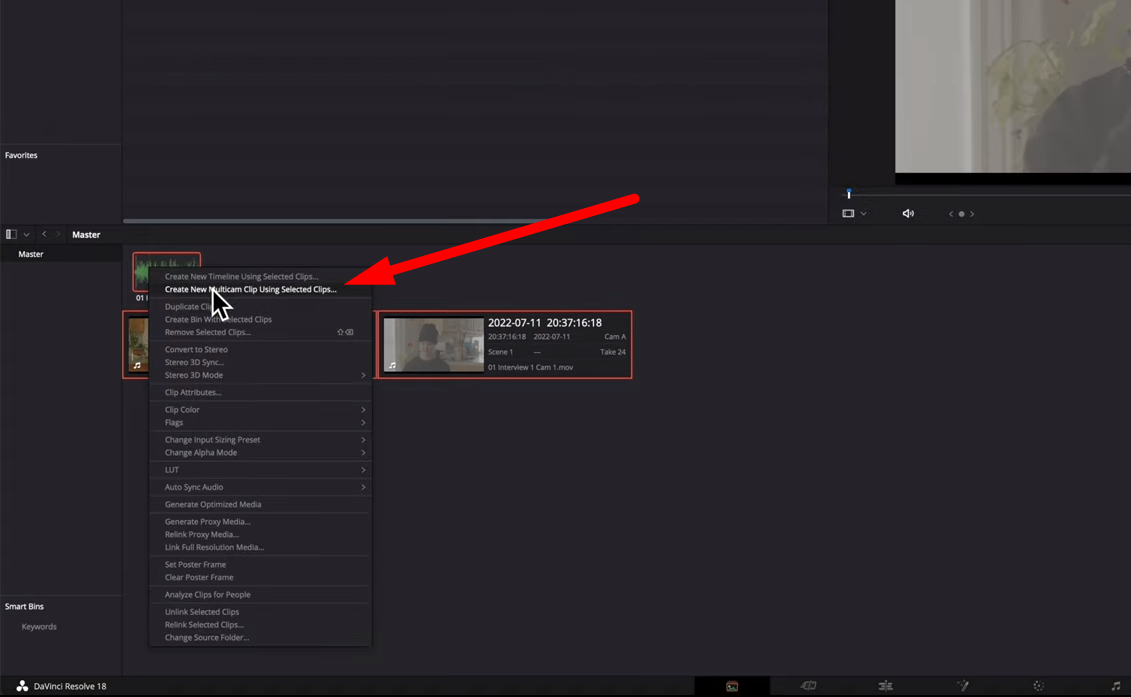Choose Create New Multicam Clip Using Selected Clips
Image resolution: width=1131 pixels, height=697 pixels.
251,289
